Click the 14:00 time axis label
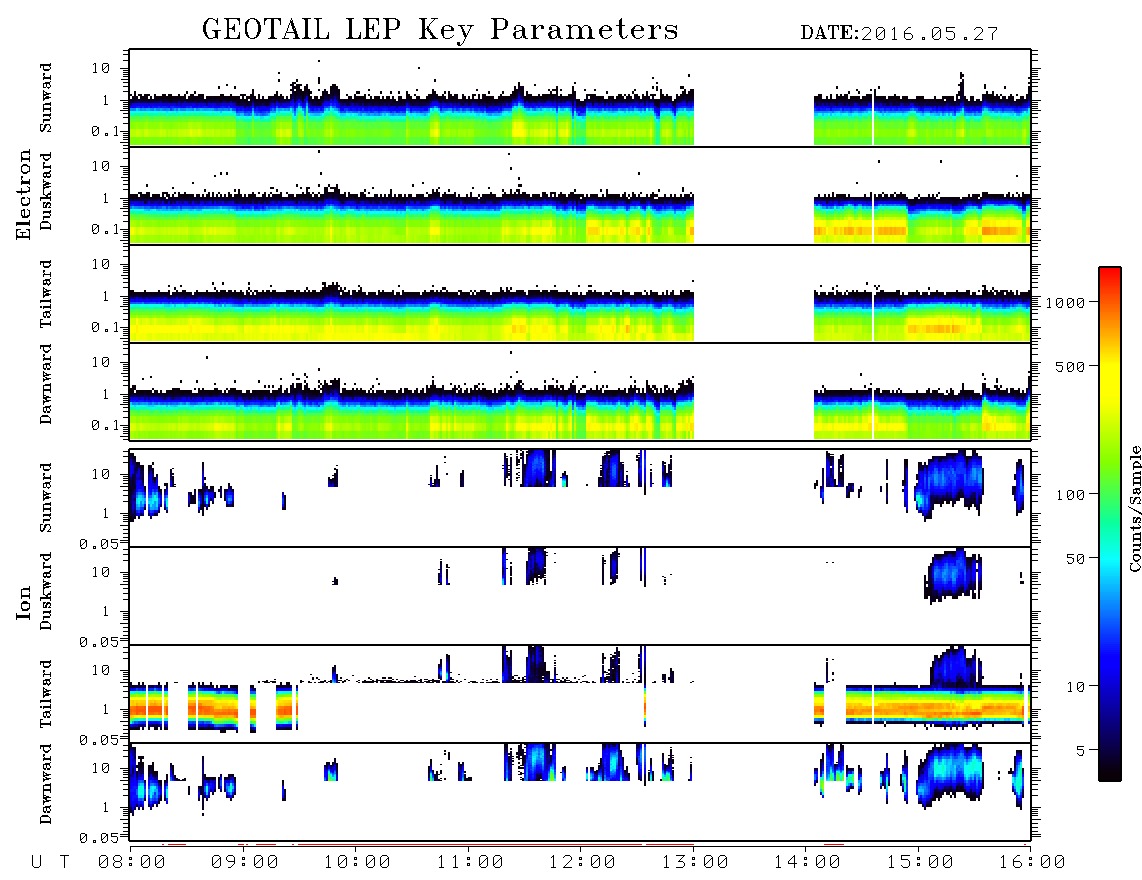The height and width of the screenshot is (880, 1142). pos(807,863)
